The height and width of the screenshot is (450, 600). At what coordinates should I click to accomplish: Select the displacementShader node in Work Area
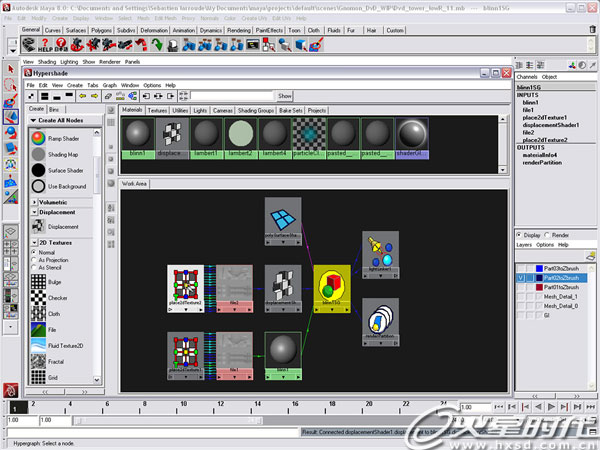pyautogui.click(x=283, y=289)
